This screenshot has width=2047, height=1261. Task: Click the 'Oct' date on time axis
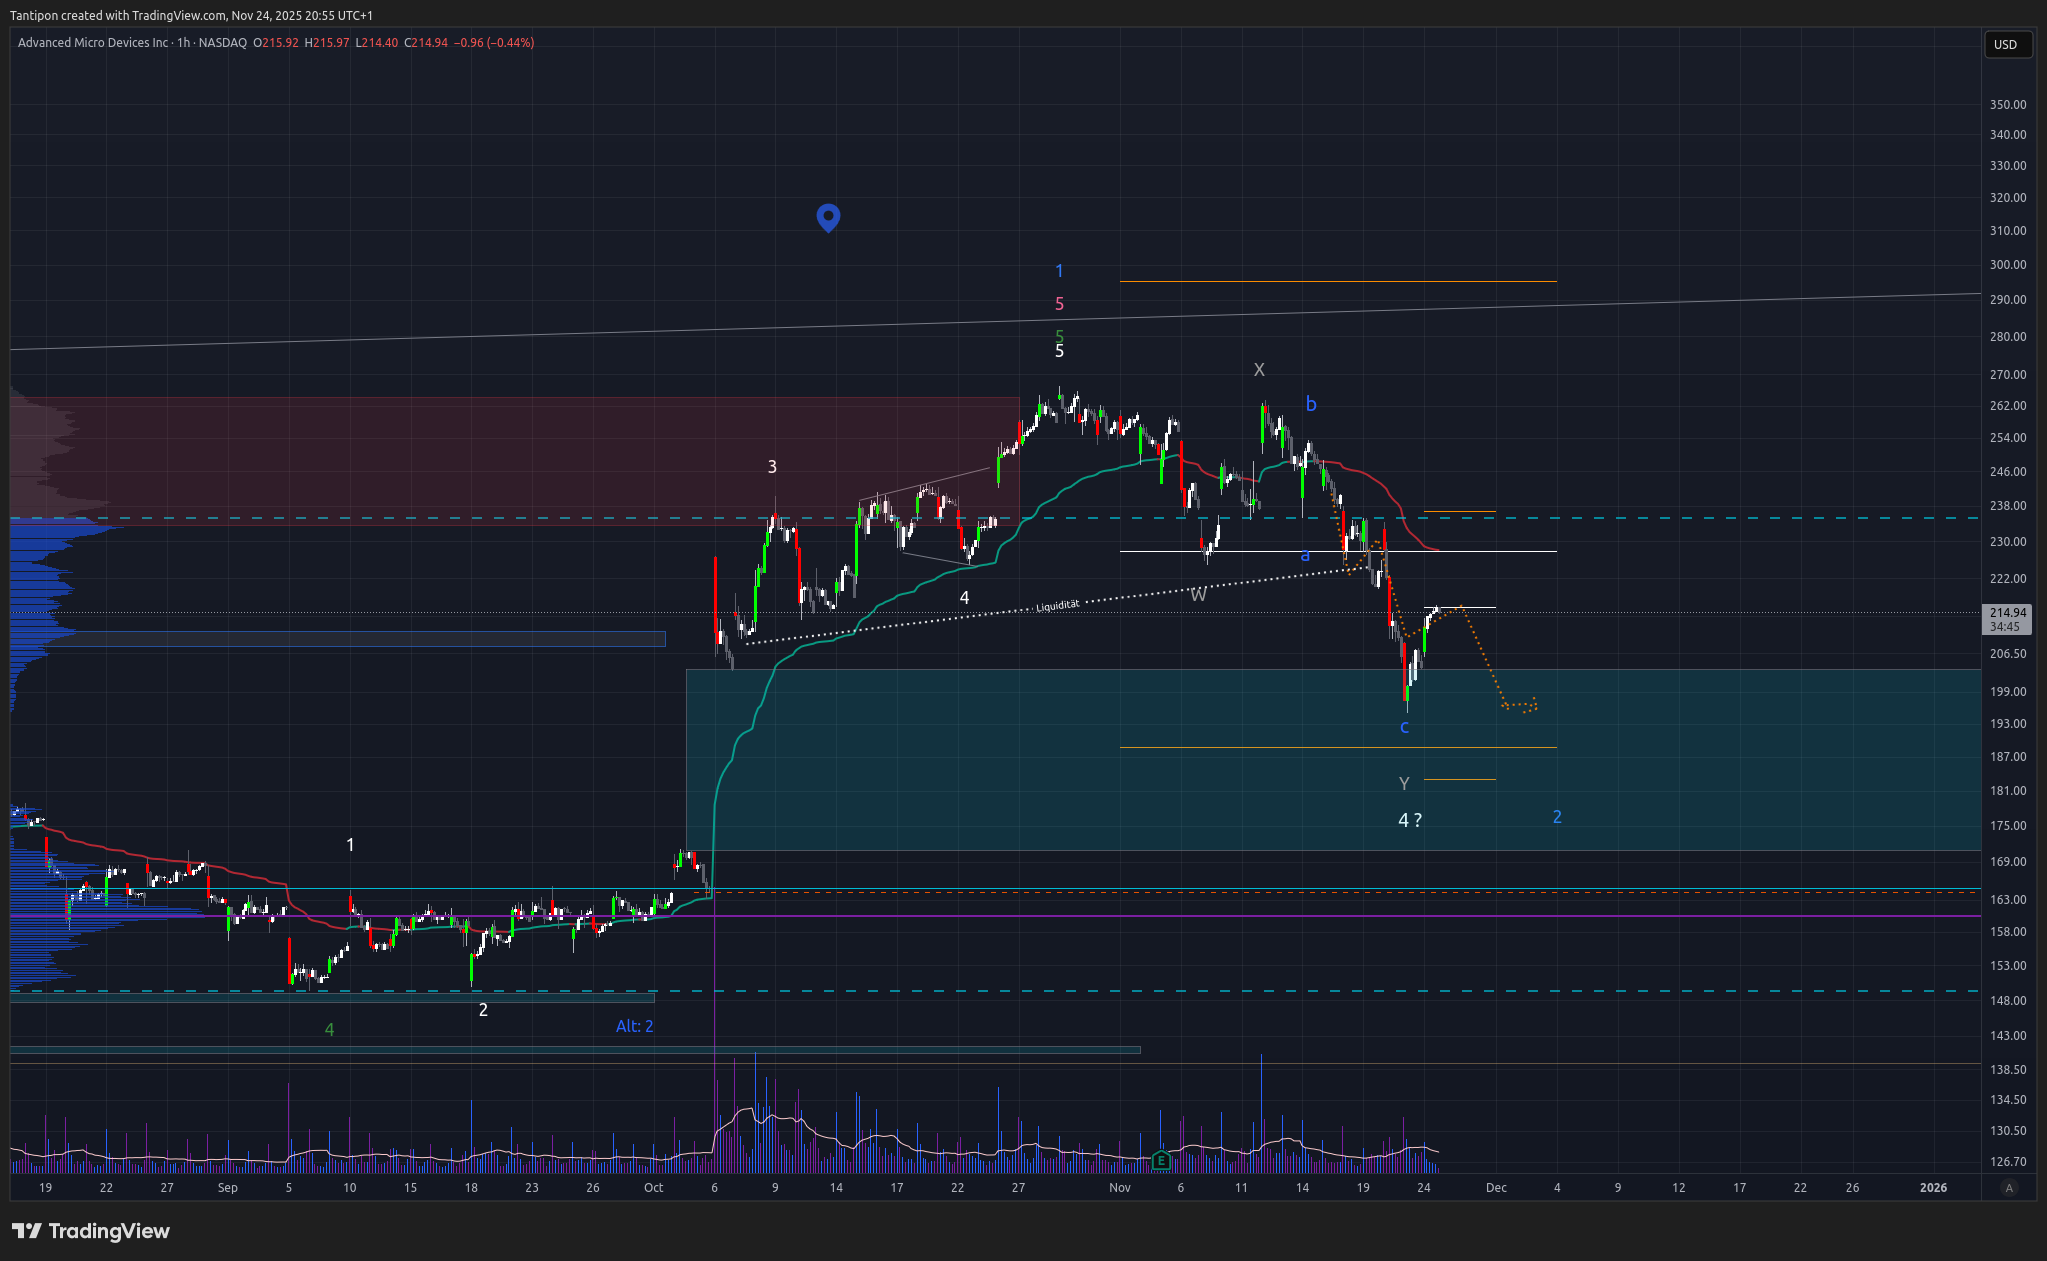653,1188
